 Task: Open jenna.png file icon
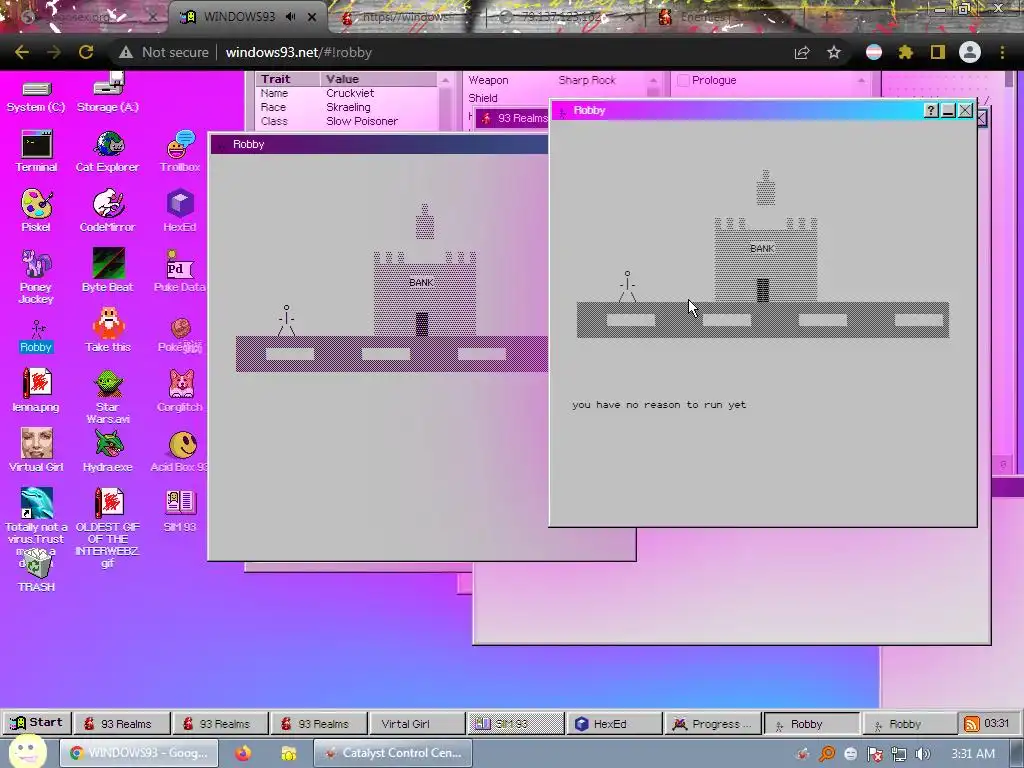36,391
